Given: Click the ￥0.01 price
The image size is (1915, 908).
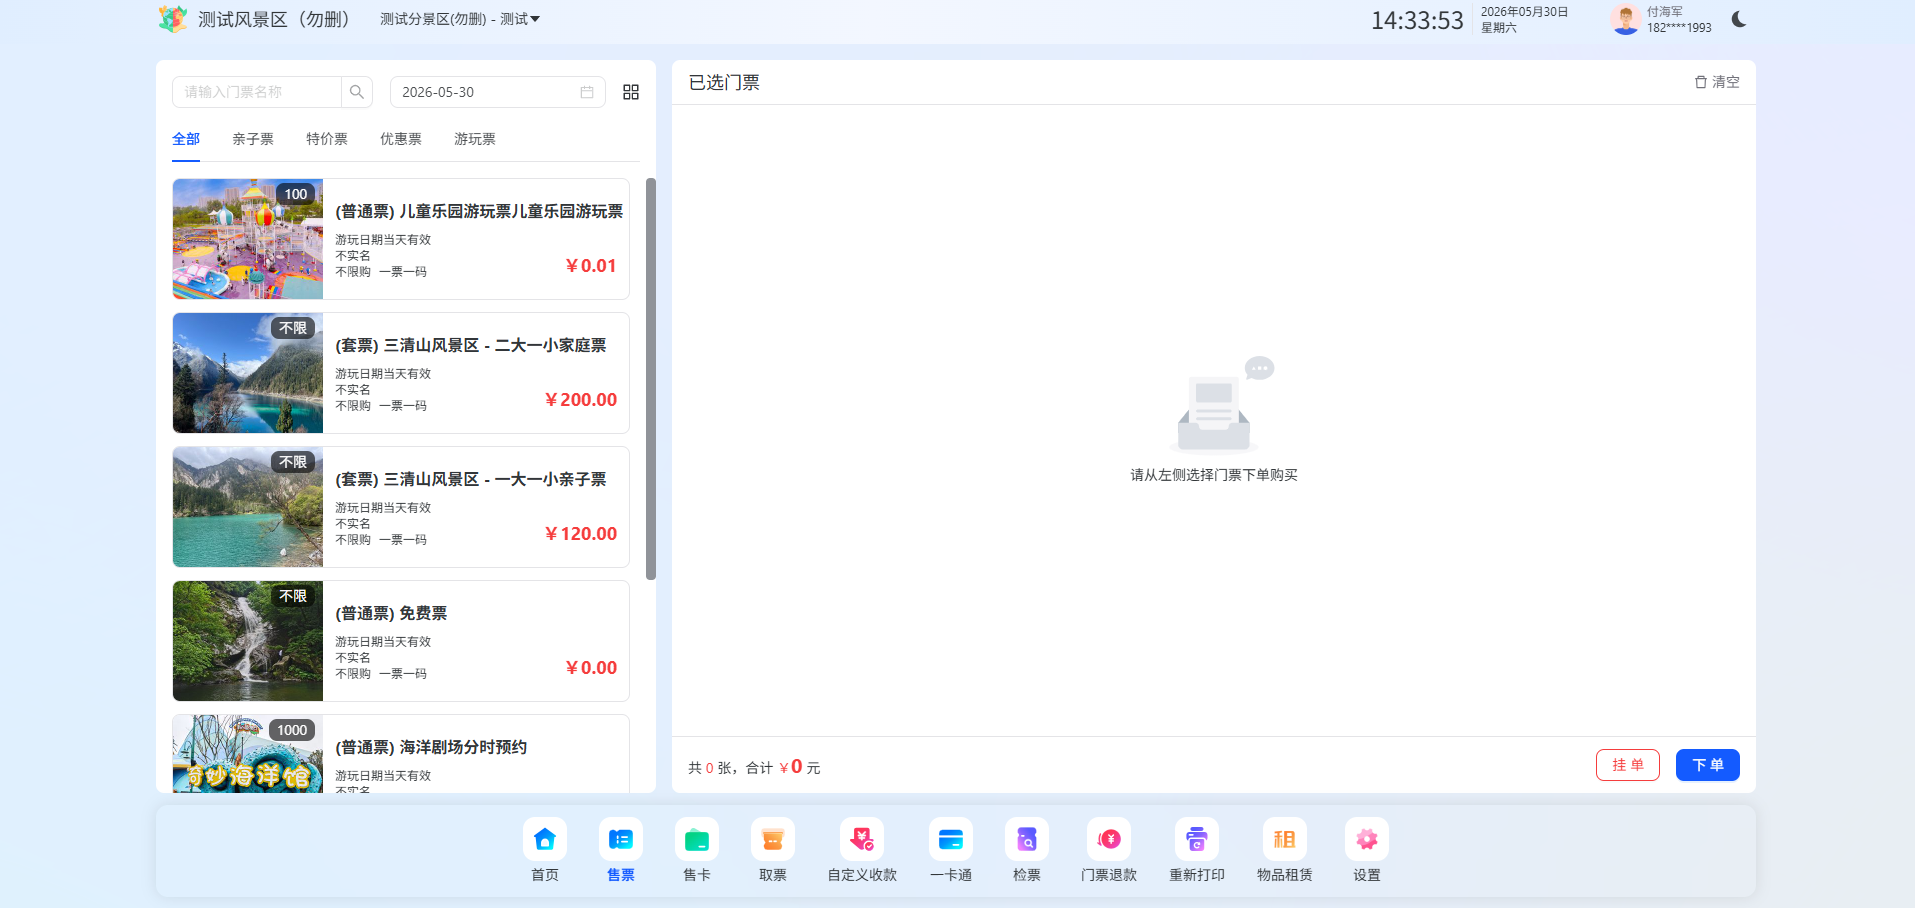Looking at the screenshot, I should click(x=591, y=266).
